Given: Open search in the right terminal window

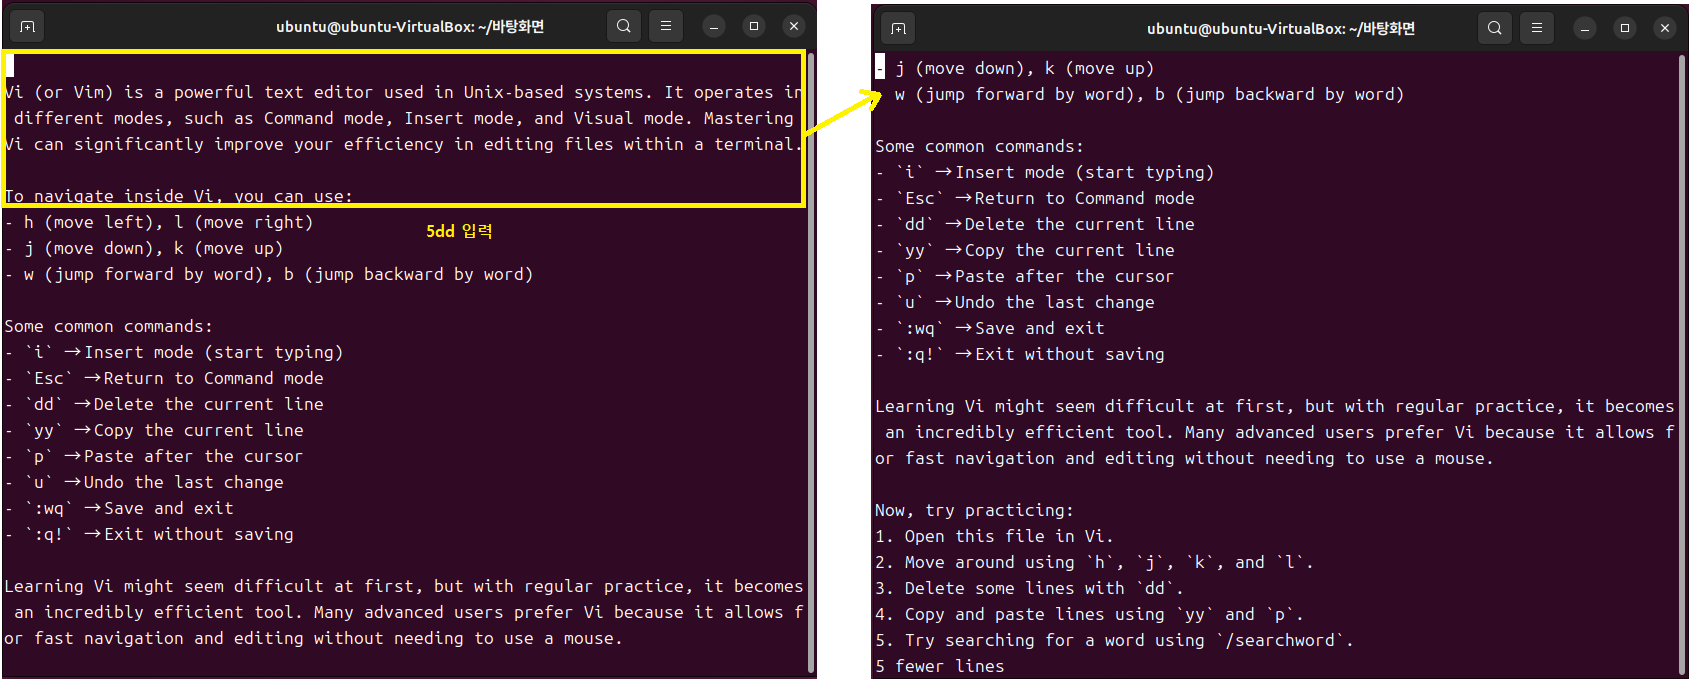Looking at the screenshot, I should (1494, 28).
